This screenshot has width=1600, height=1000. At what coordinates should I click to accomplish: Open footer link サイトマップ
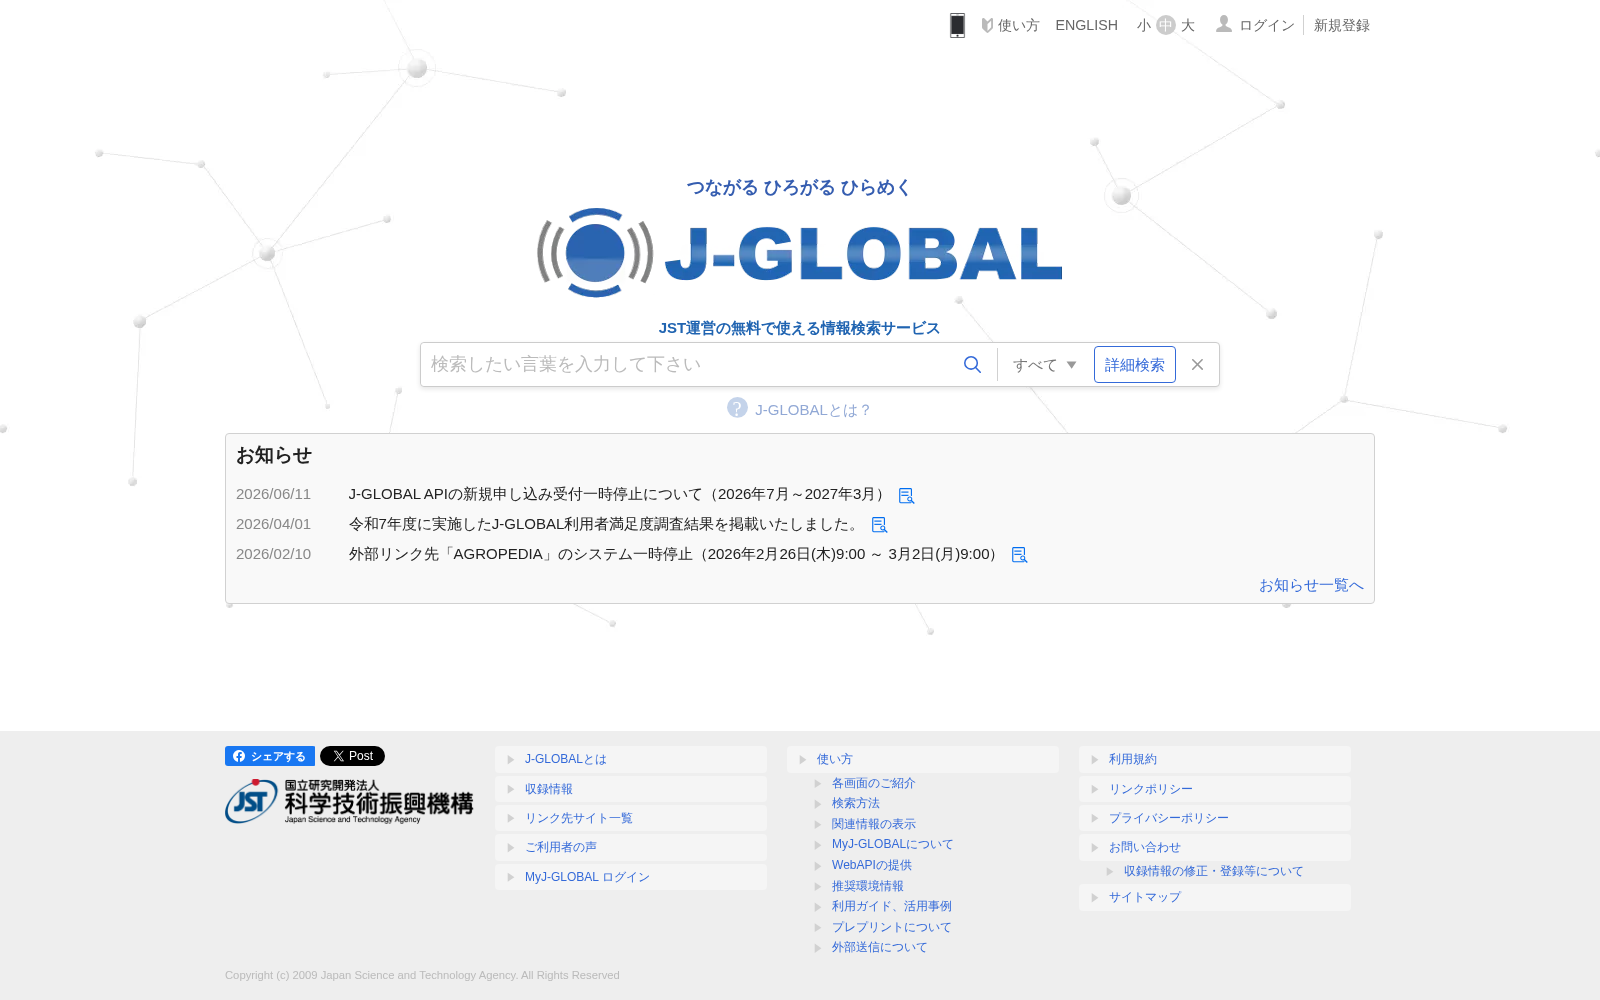[1214, 897]
